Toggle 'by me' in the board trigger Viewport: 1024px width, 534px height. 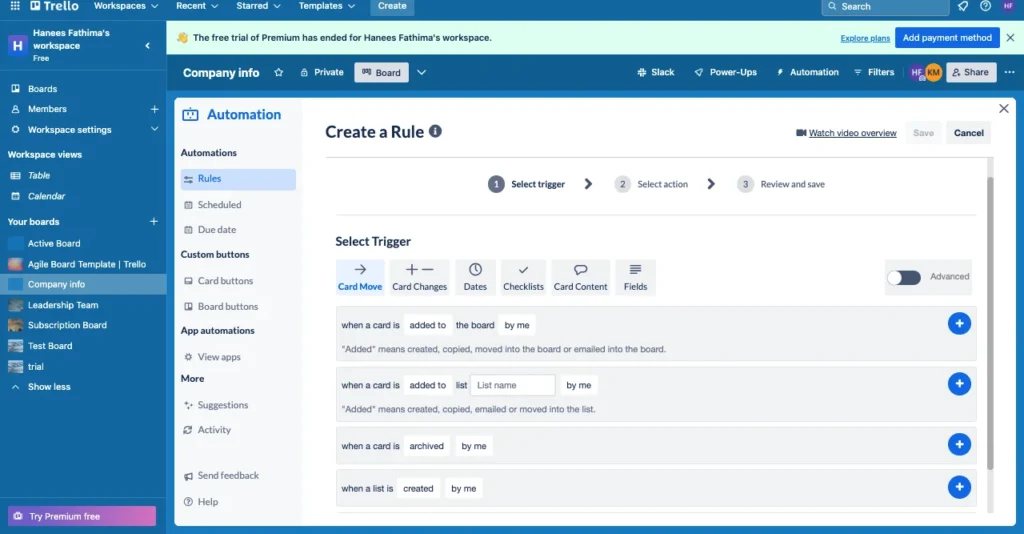point(517,325)
